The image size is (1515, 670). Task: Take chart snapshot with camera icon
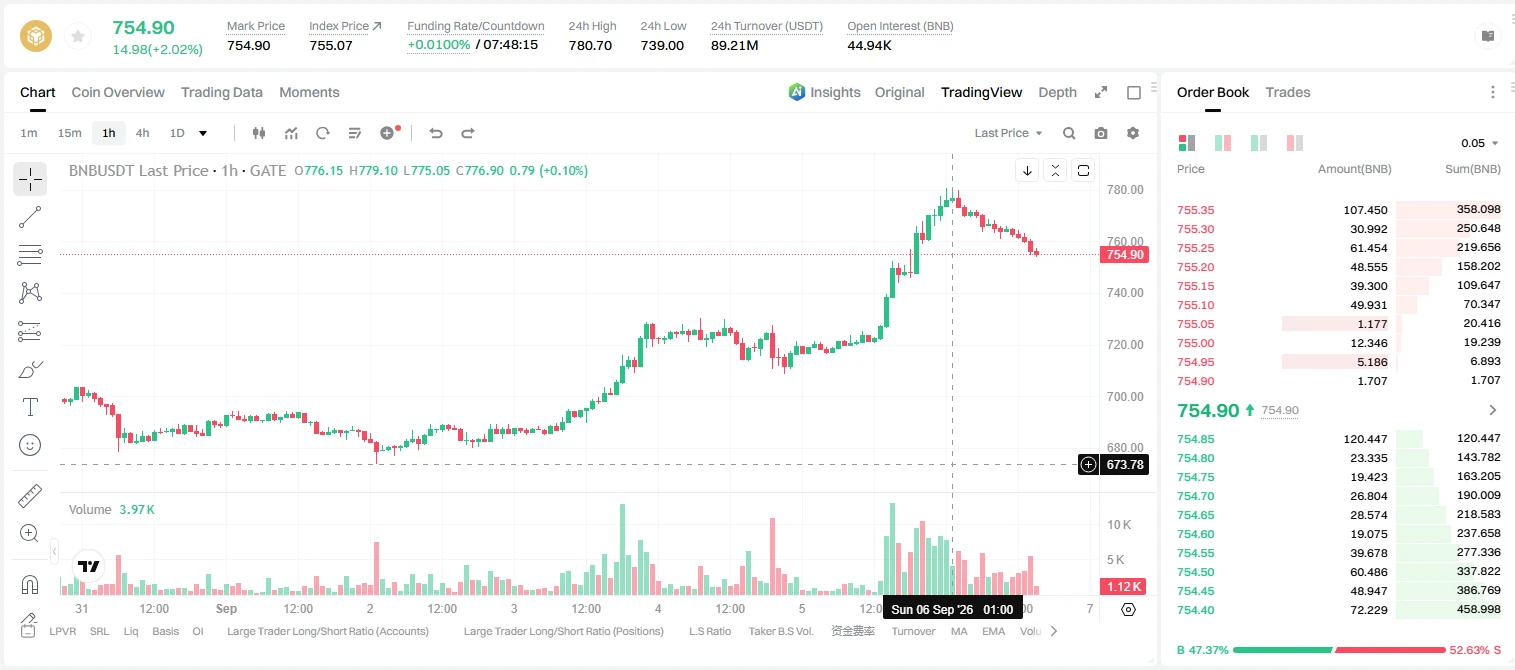(1101, 133)
